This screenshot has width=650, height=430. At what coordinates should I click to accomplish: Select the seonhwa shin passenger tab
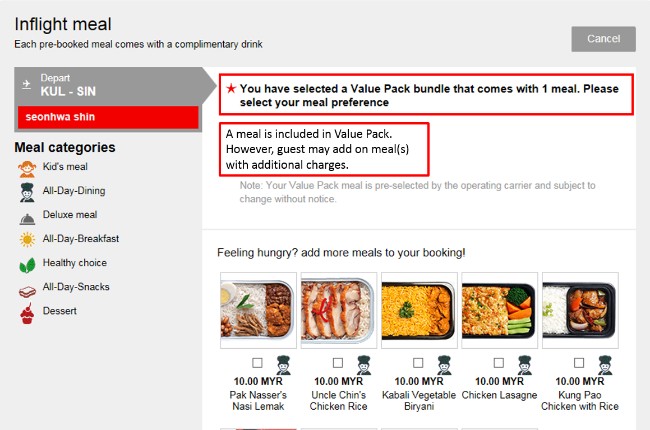click(108, 117)
